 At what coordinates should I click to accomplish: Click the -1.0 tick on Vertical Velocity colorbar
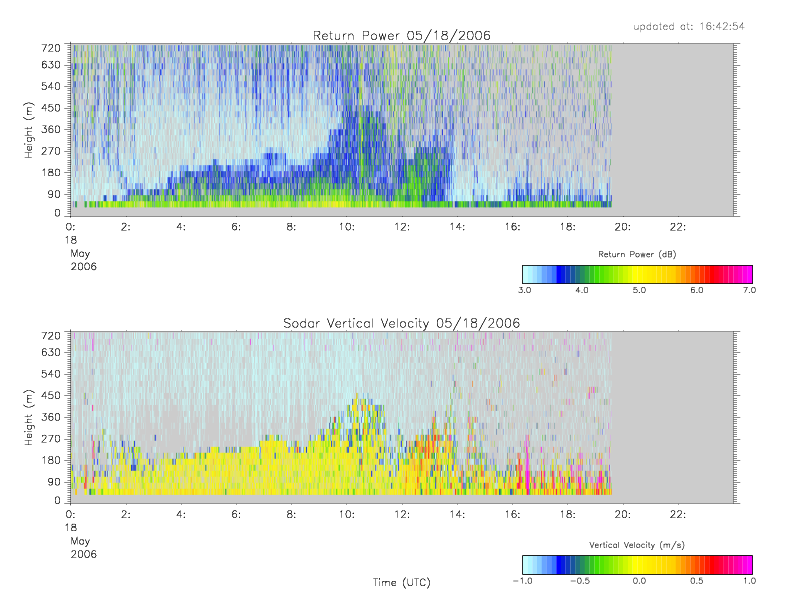coord(523,581)
